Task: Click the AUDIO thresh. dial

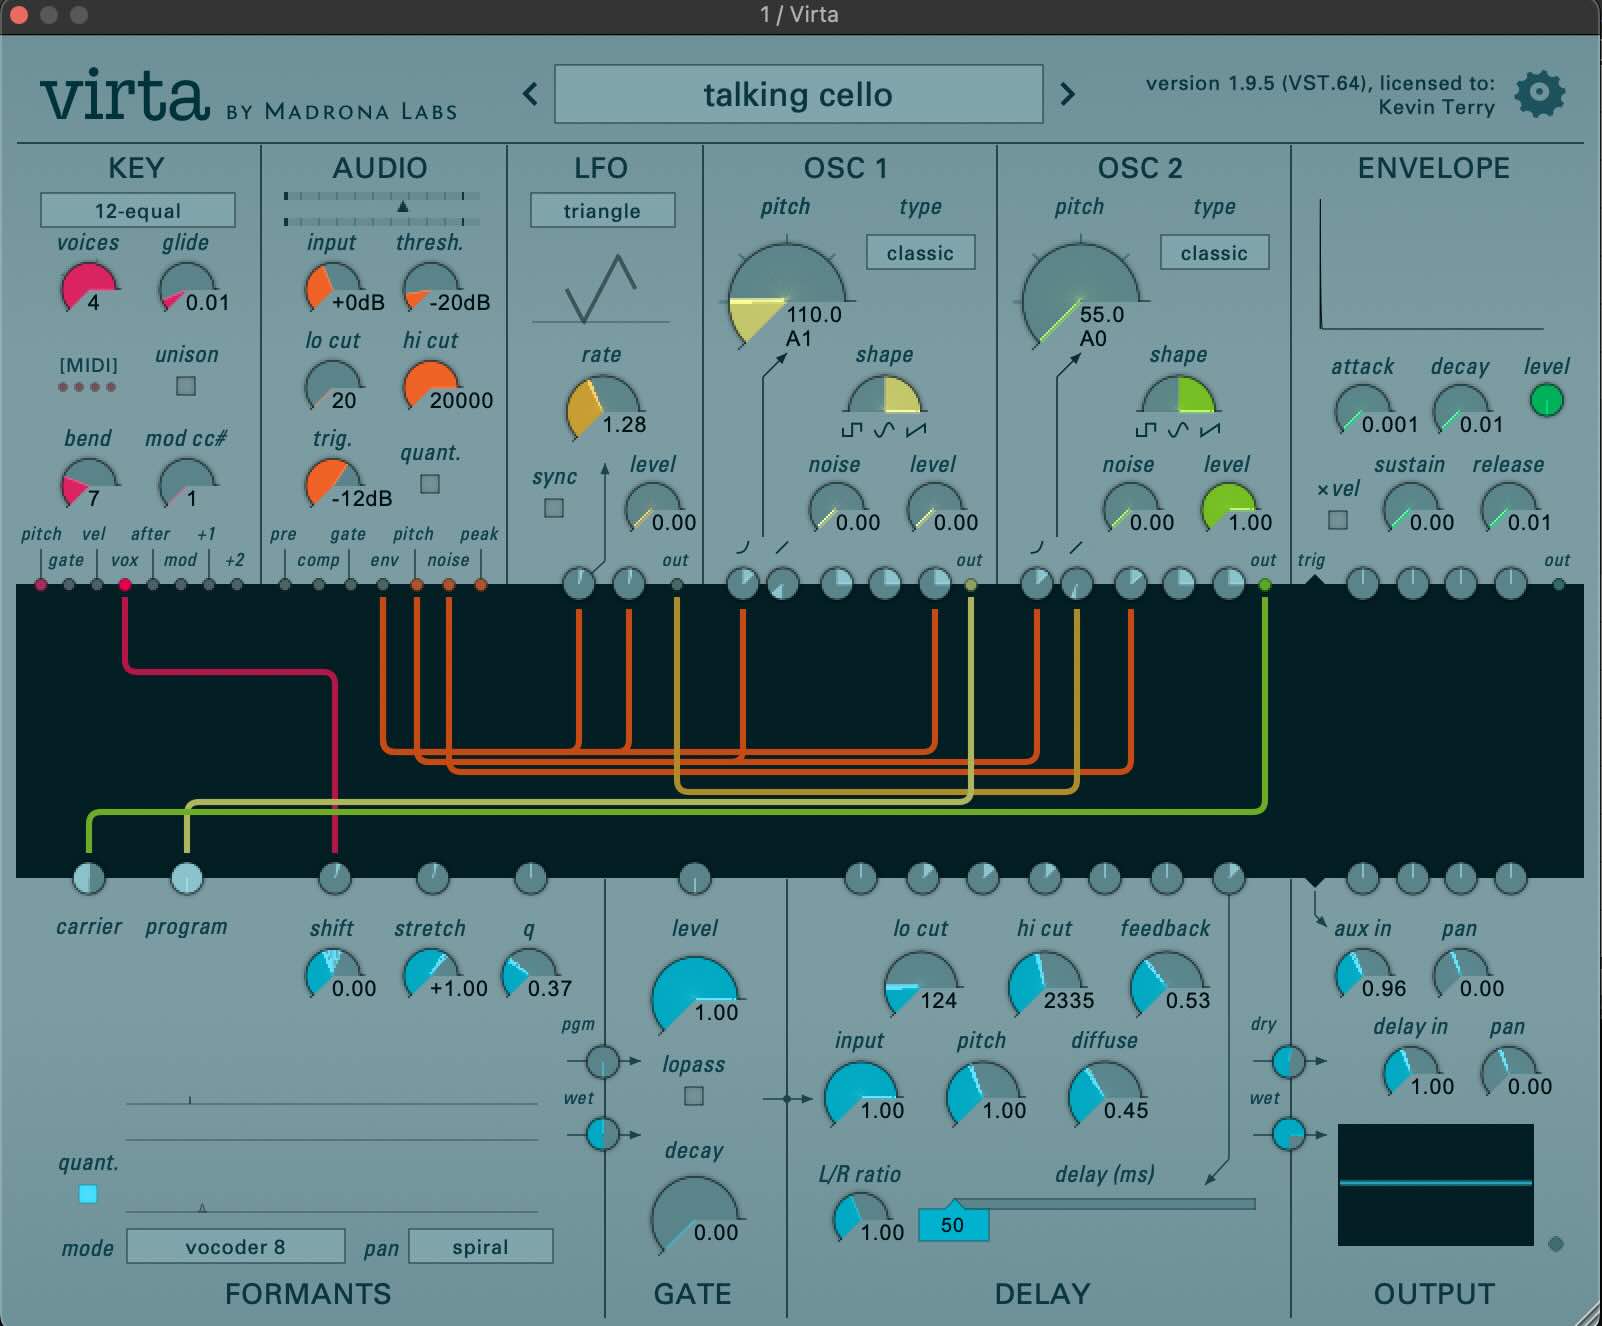Action: (430, 289)
